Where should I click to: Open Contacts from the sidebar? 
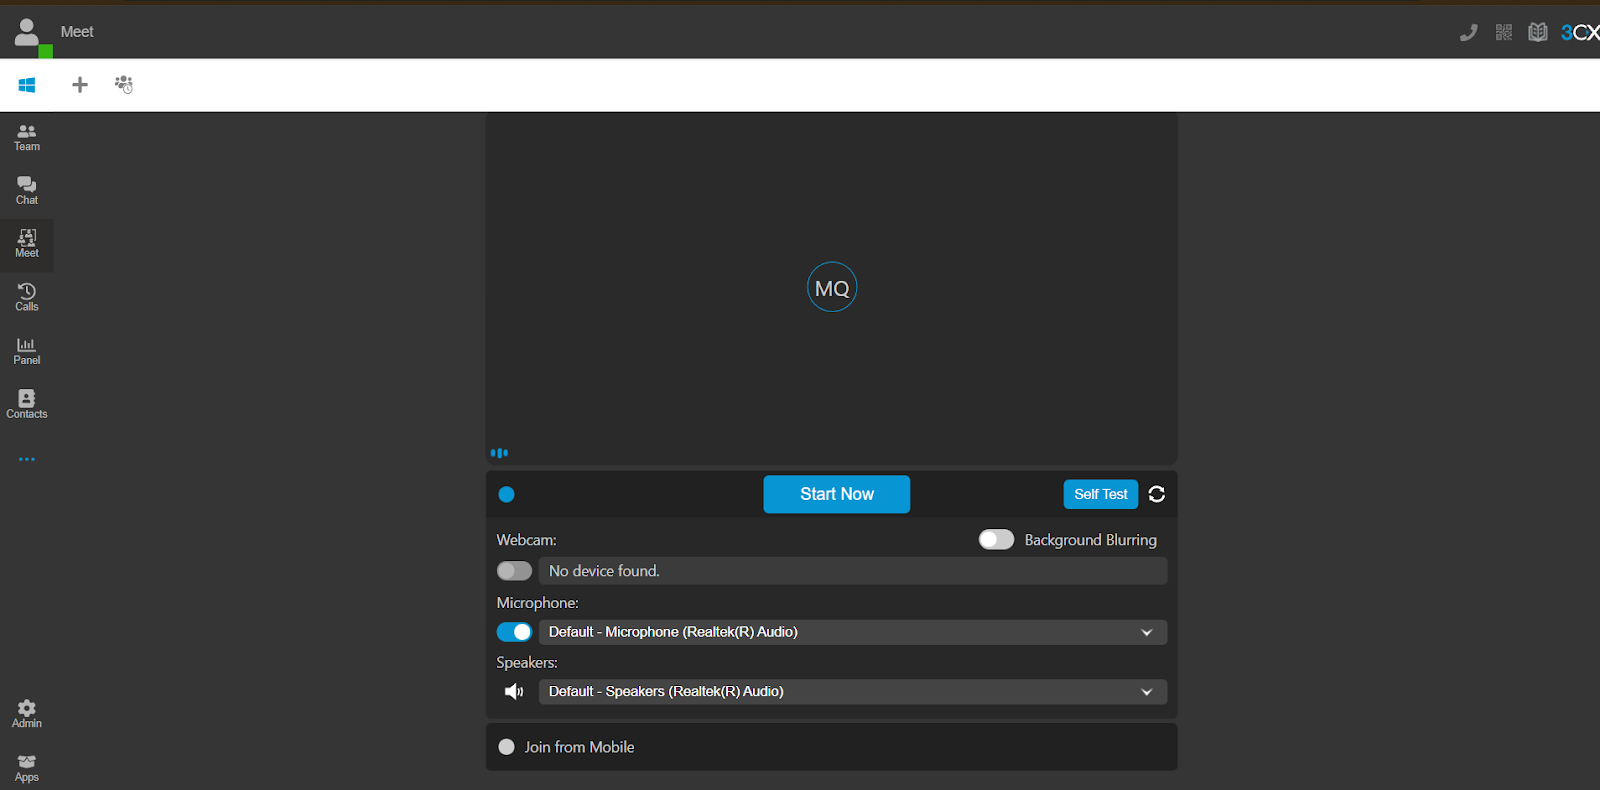[27, 405]
